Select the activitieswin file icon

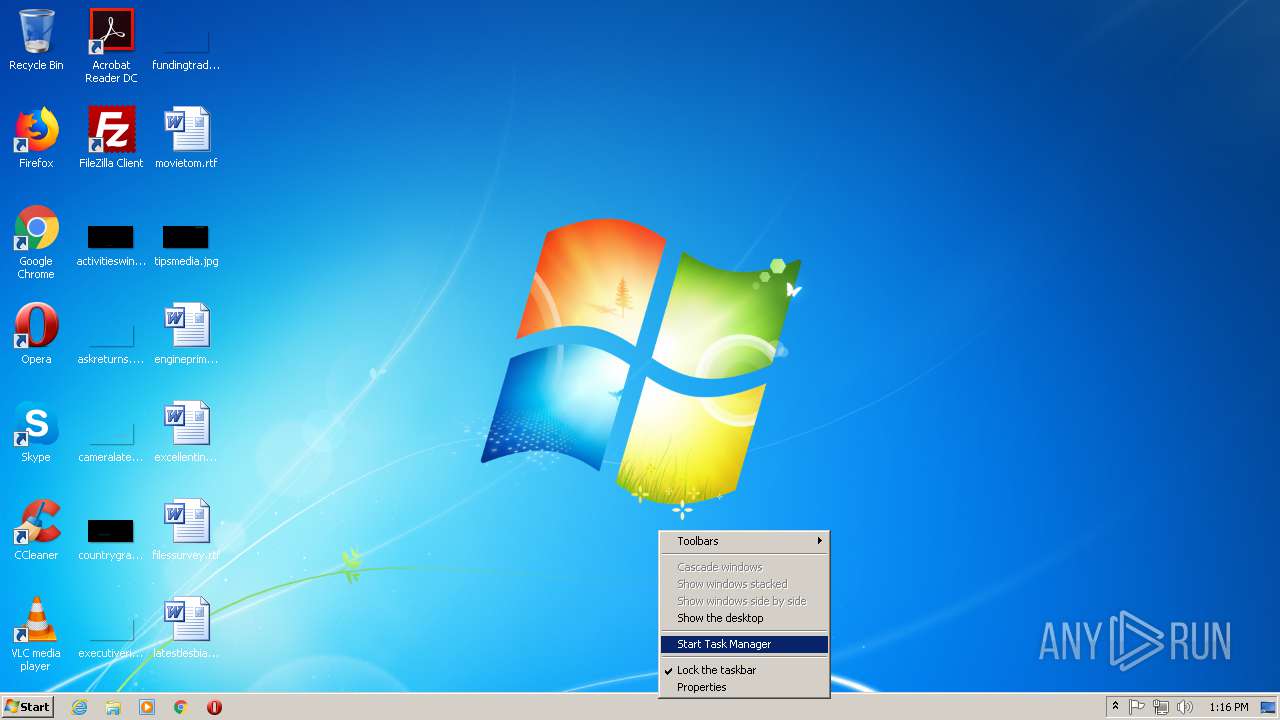(111, 246)
